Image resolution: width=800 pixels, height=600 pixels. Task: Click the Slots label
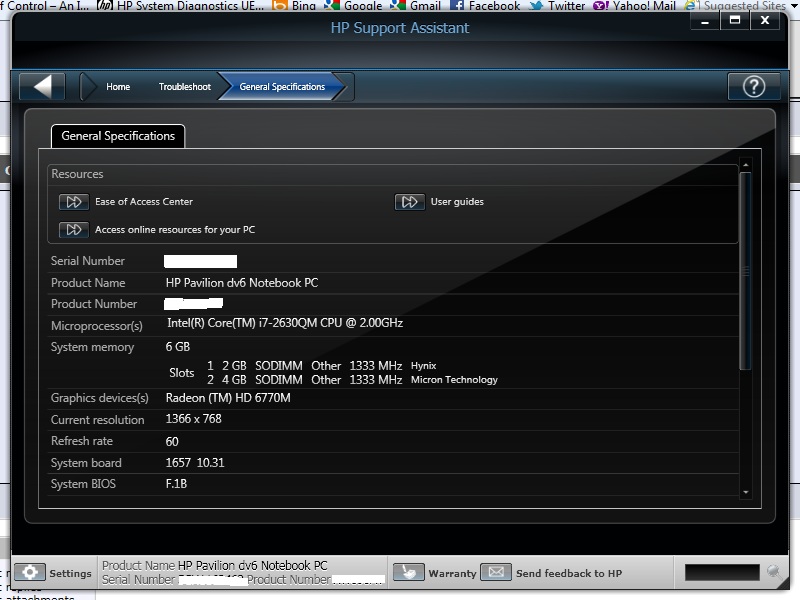pos(182,373)
